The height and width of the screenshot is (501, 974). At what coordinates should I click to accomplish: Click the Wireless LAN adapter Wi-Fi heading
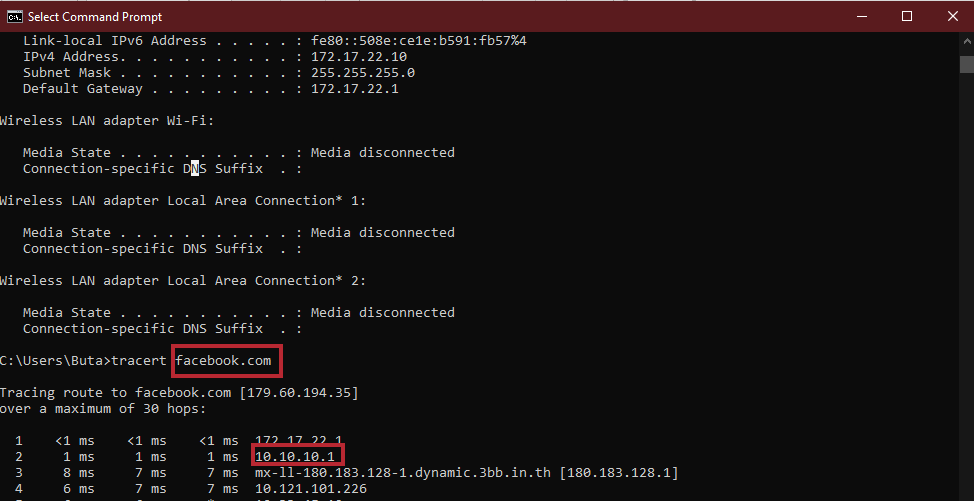[x=107, y=120]
